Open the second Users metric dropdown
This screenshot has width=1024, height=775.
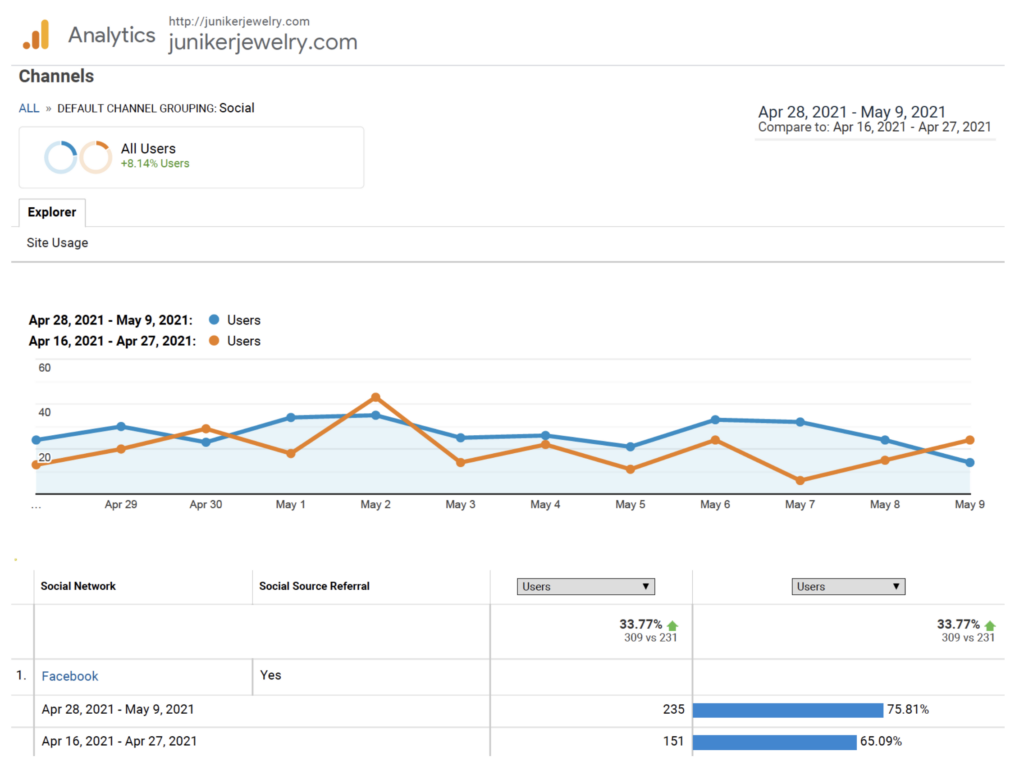(848, 586)
